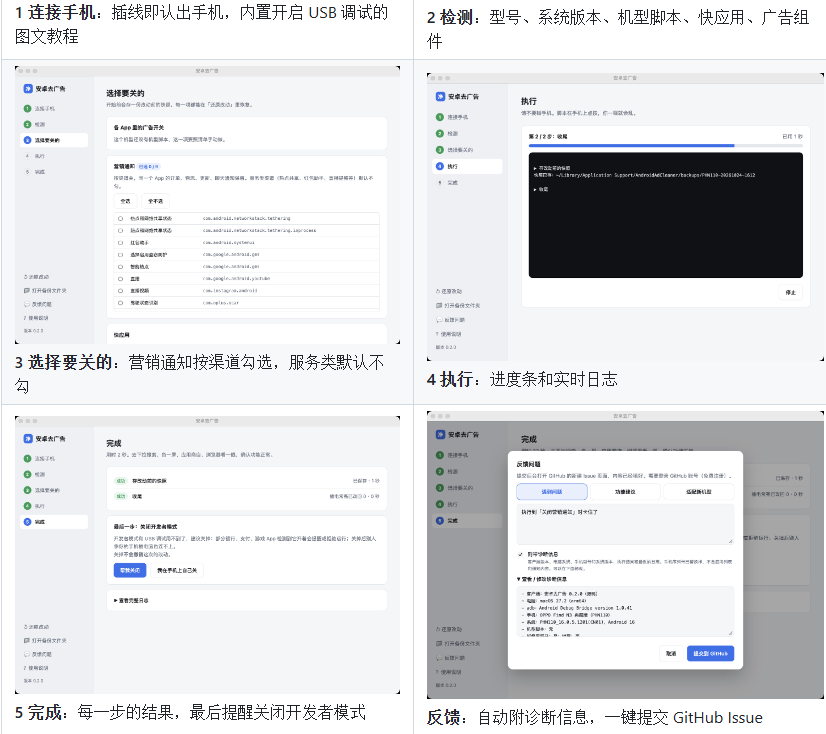
Task: Click 全不选 button above the app list
Action: click(x=155, y=201)
